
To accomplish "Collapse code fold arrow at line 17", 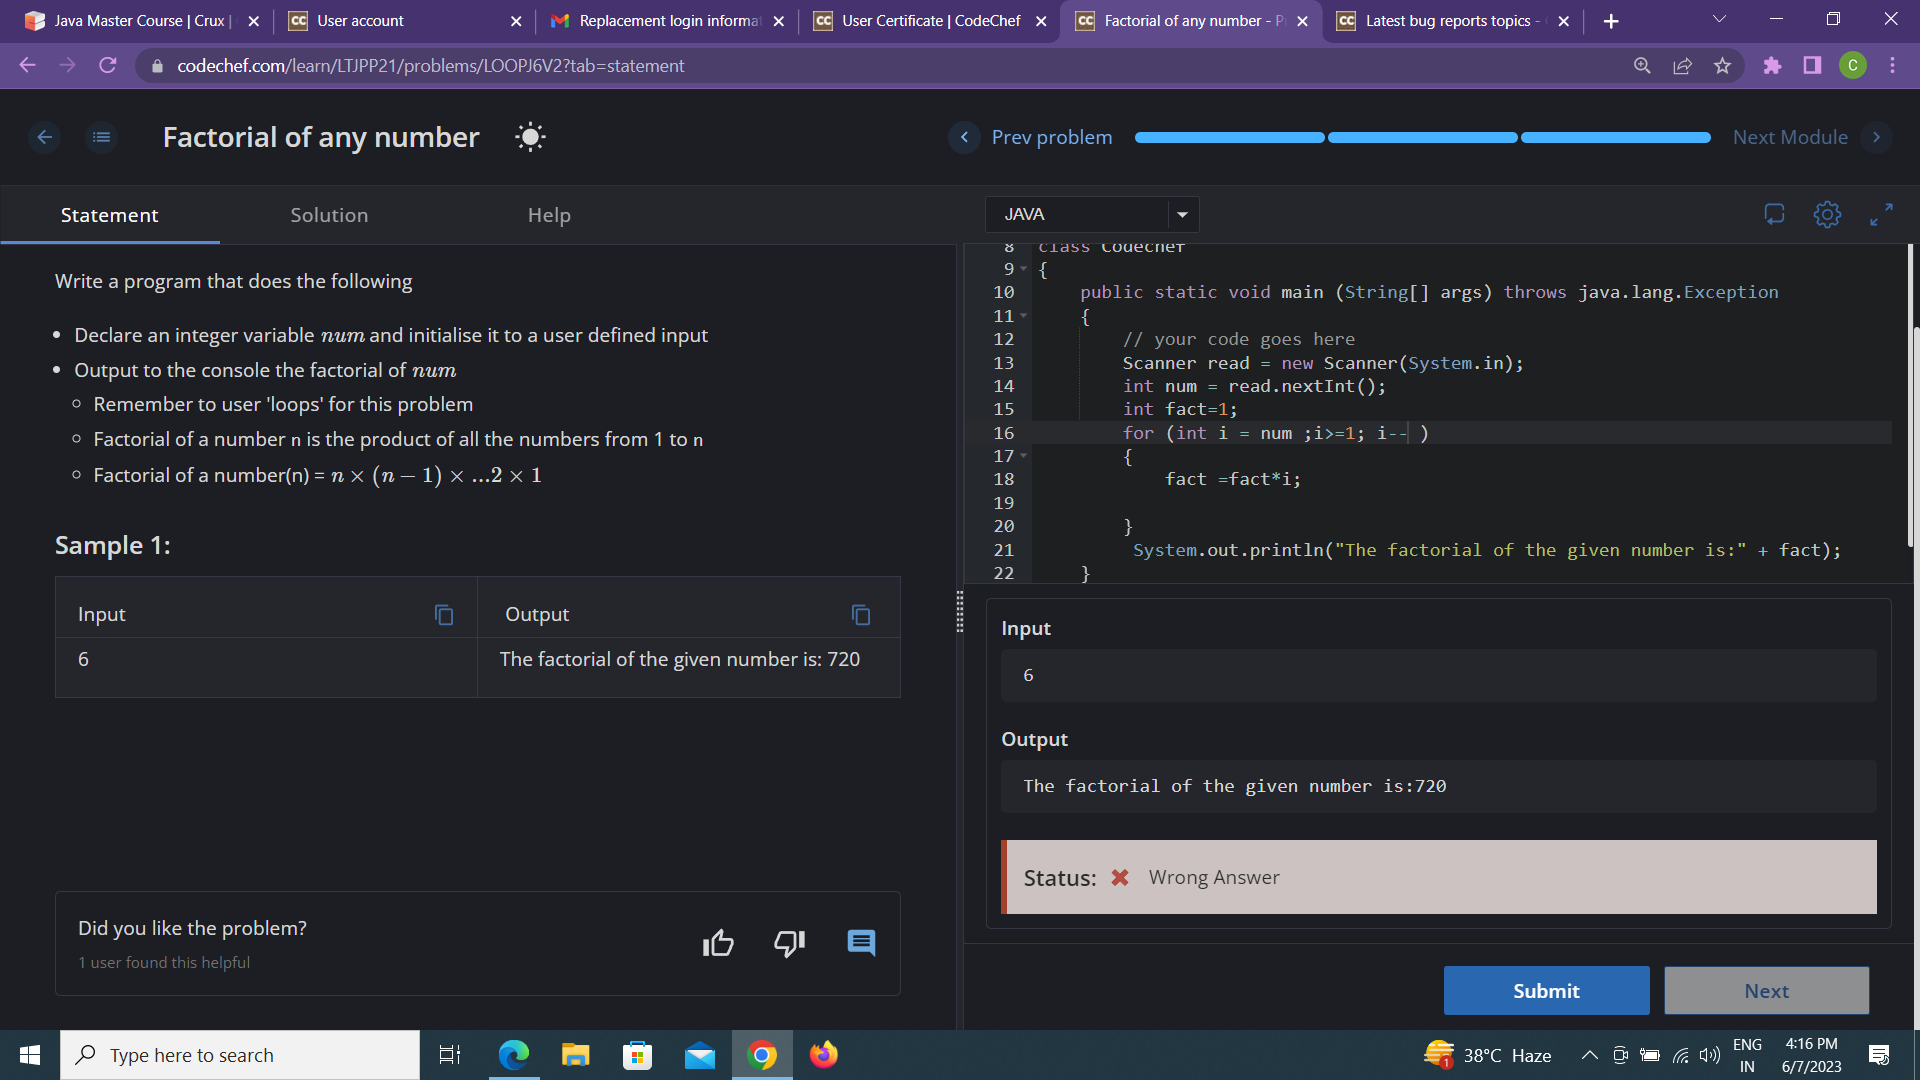I will pyautogui.click(x=1023, y=456).
